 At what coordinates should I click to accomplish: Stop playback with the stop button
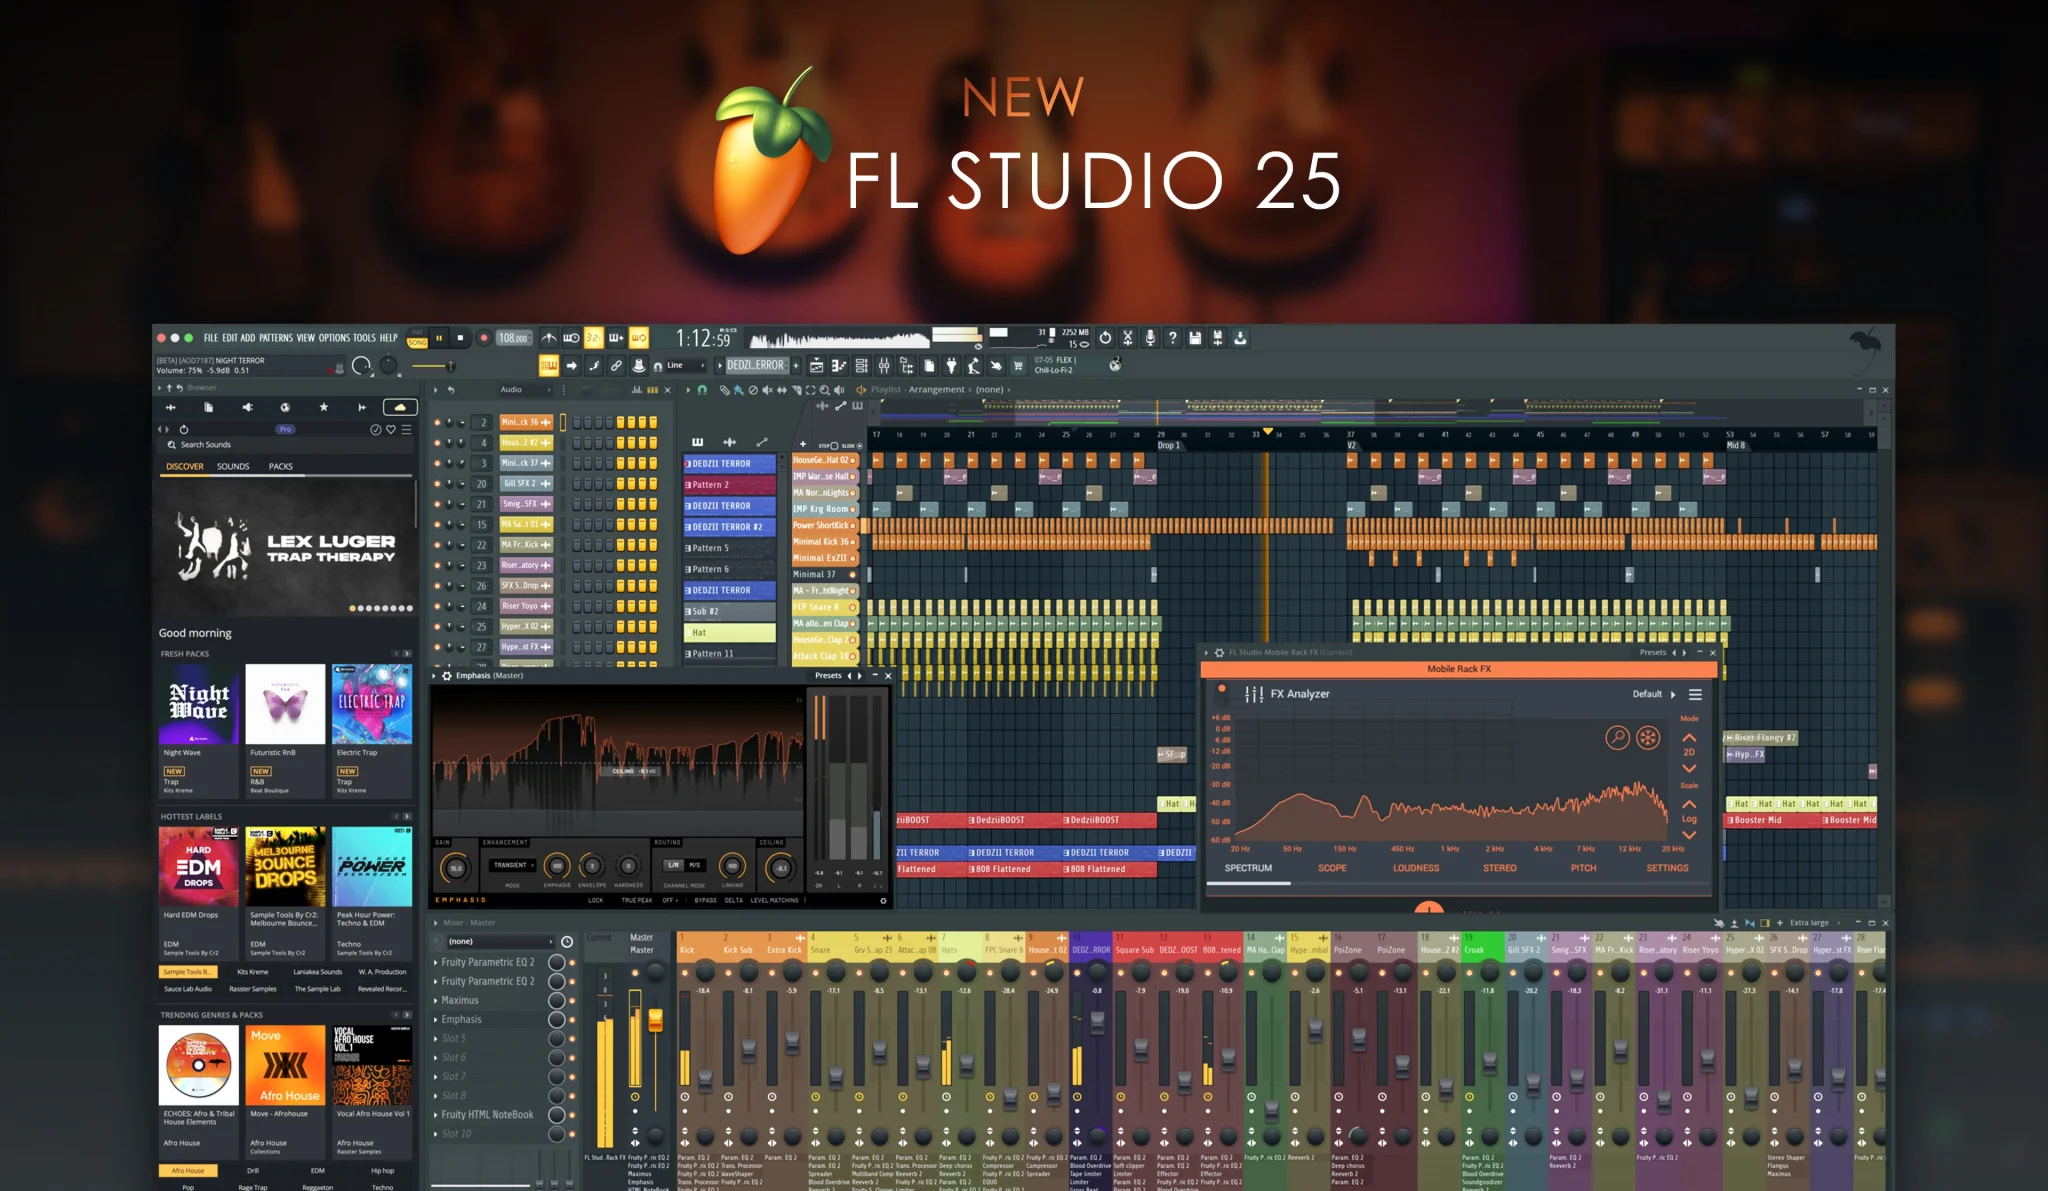[x=461, y=338]
